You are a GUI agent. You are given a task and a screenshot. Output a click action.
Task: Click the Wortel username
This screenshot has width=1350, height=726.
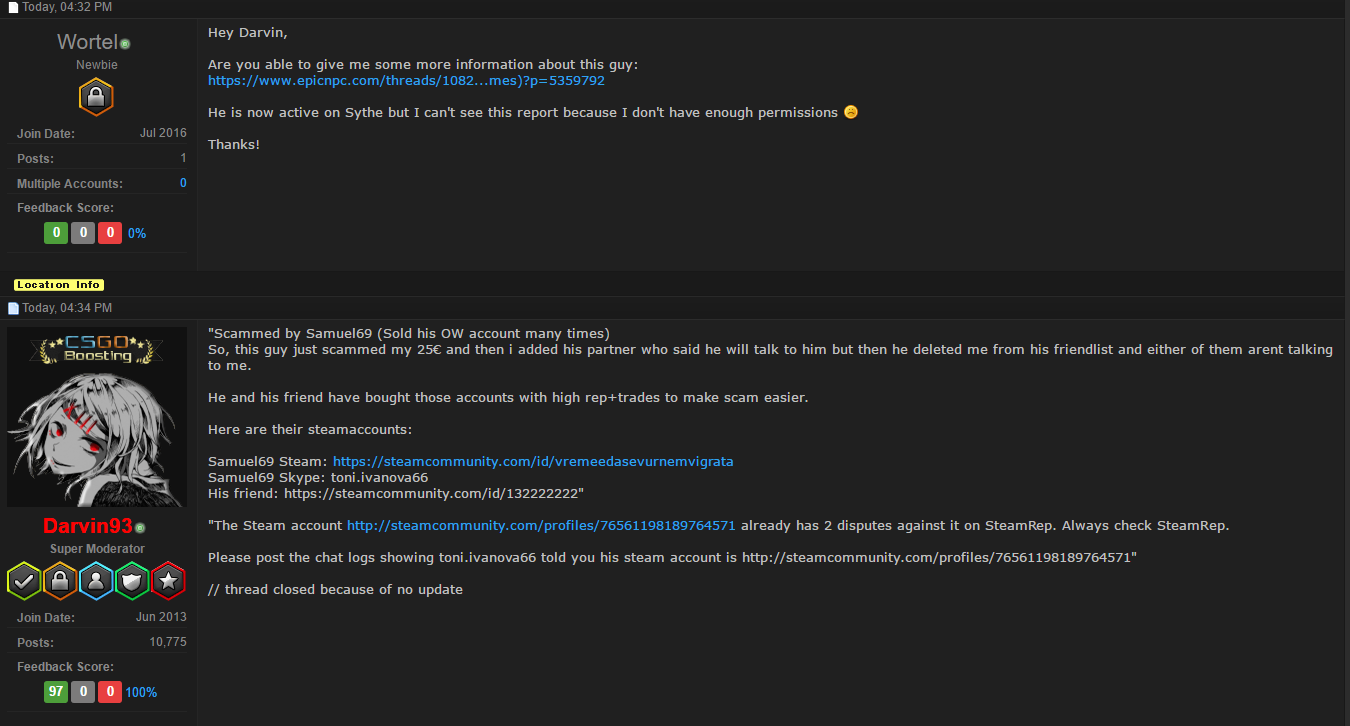pos(87,42)
